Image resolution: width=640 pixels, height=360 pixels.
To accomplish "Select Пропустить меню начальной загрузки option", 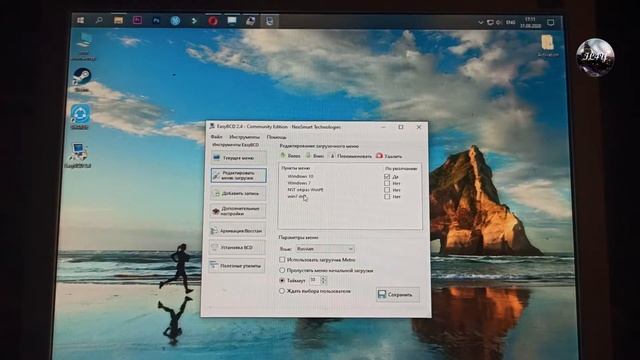I will pyautogui.click(x=282, y=270).
